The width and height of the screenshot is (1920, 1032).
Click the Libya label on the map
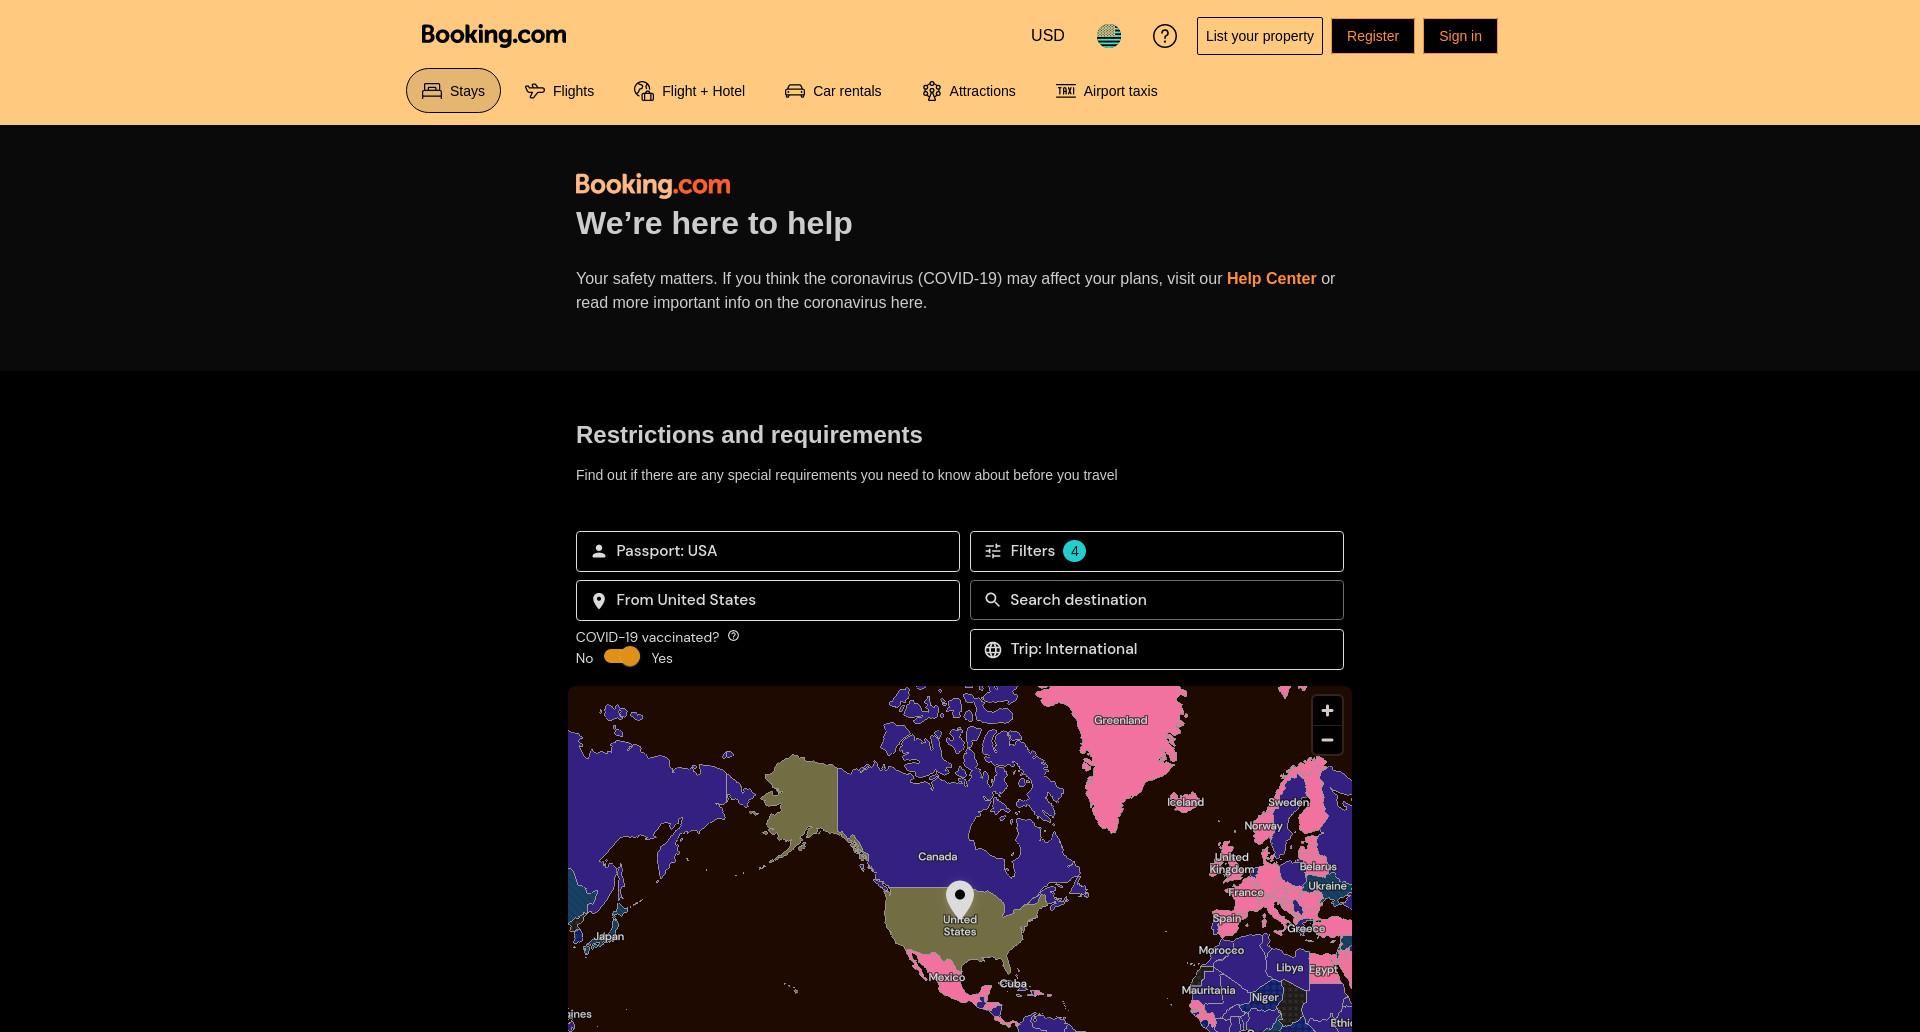tap(1289, 968)
